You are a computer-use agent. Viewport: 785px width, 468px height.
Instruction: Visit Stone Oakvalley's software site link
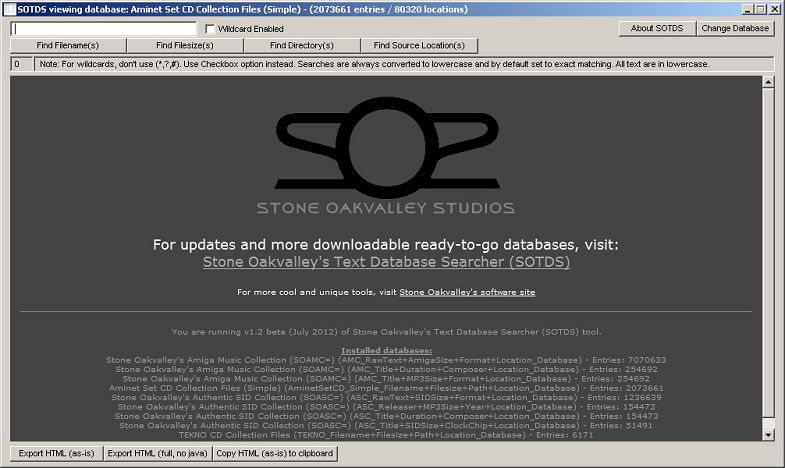[467, 292]
